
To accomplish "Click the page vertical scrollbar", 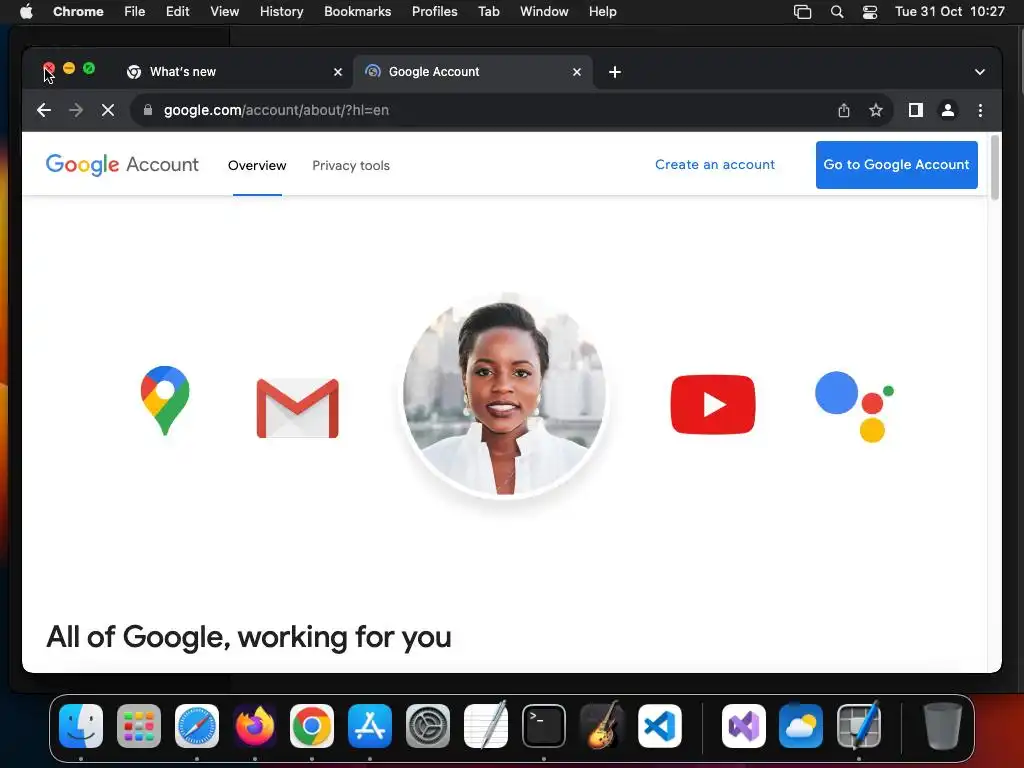I will point(995,167).
